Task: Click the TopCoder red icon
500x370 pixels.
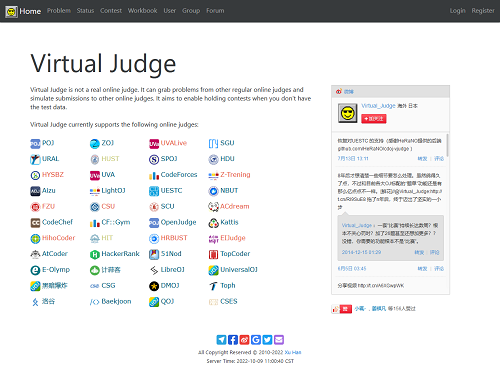Action: click(213, 254)
